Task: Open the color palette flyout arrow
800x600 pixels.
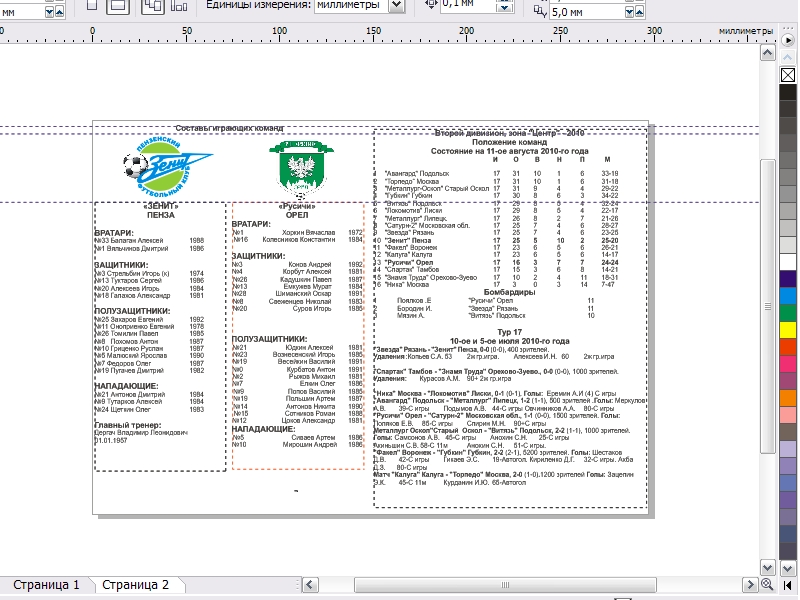Action: tap(788, 40)
